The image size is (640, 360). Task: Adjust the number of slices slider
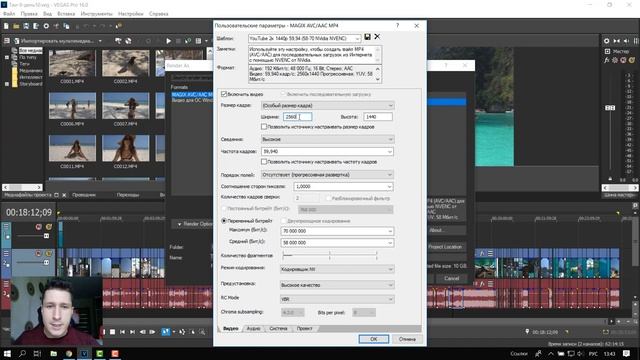[x=330, y=256]
